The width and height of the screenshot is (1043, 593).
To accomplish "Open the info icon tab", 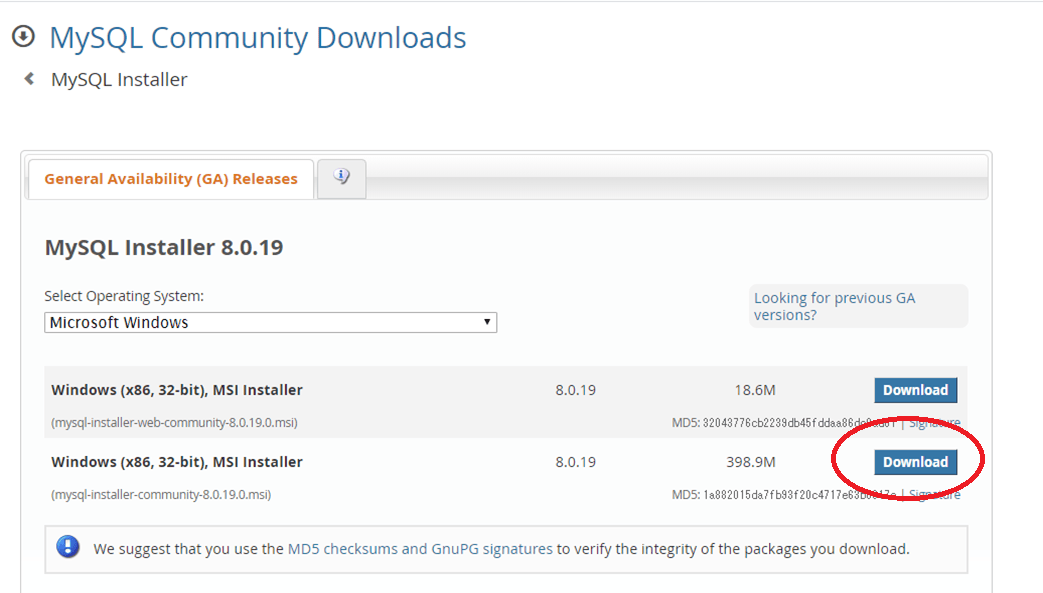I will pos(341,178).
